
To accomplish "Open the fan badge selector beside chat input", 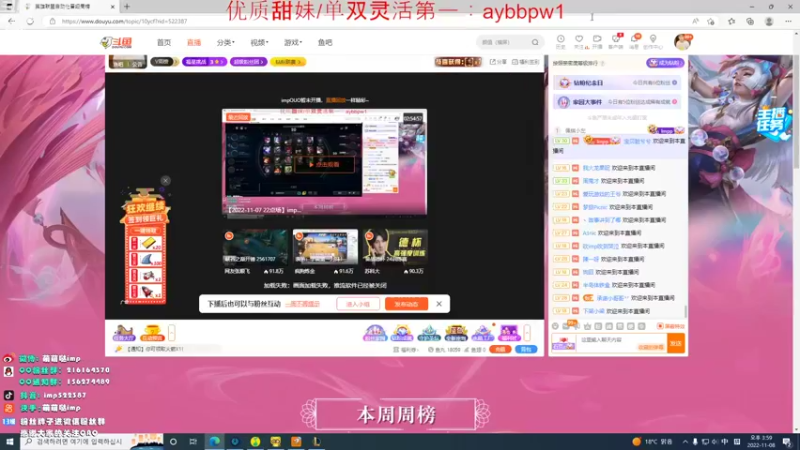I will point(564,343).
